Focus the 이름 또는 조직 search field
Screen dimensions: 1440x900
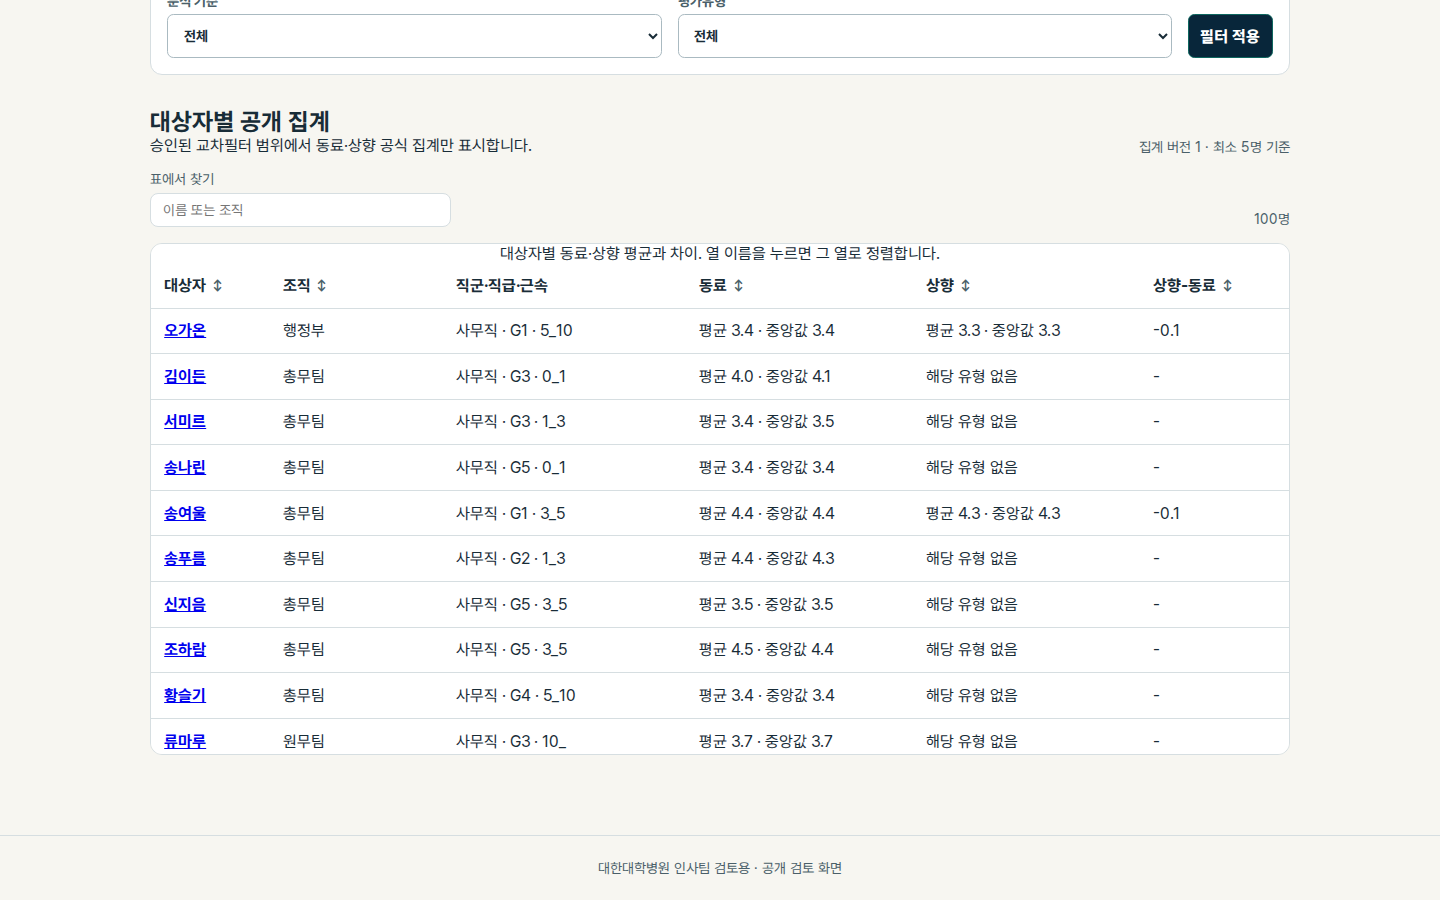(x=300, y=210)
